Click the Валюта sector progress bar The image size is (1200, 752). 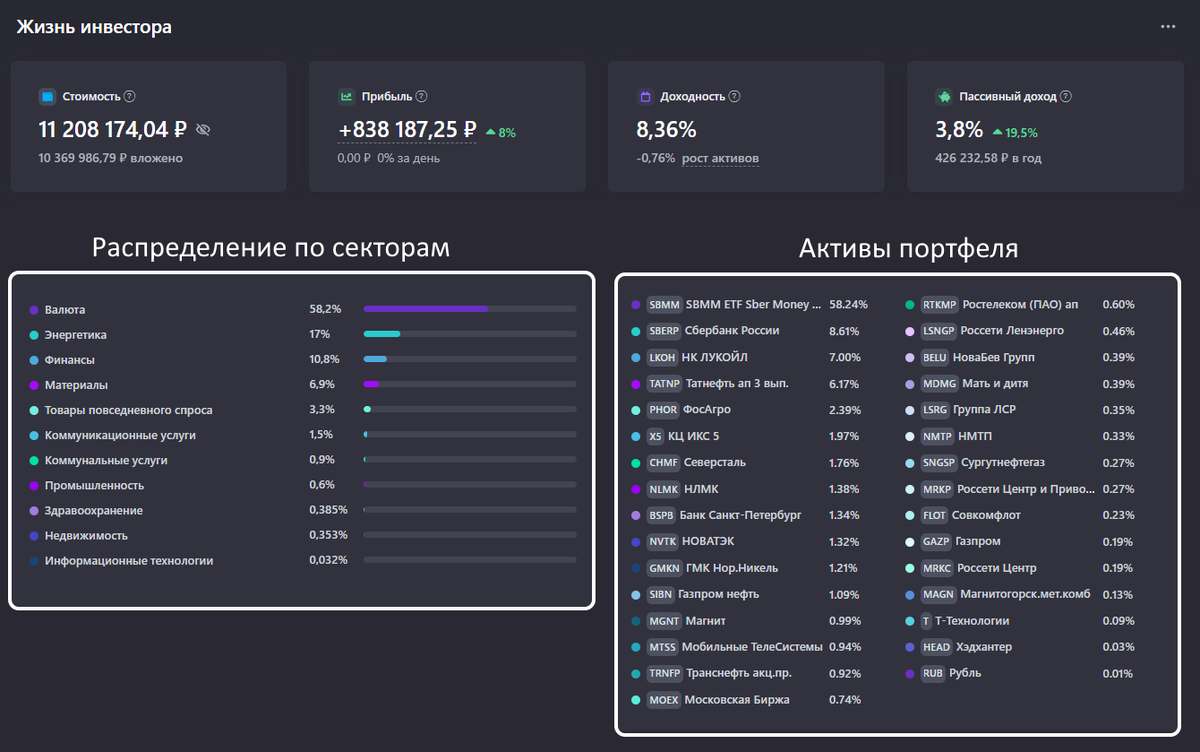(x=470, y=309)
